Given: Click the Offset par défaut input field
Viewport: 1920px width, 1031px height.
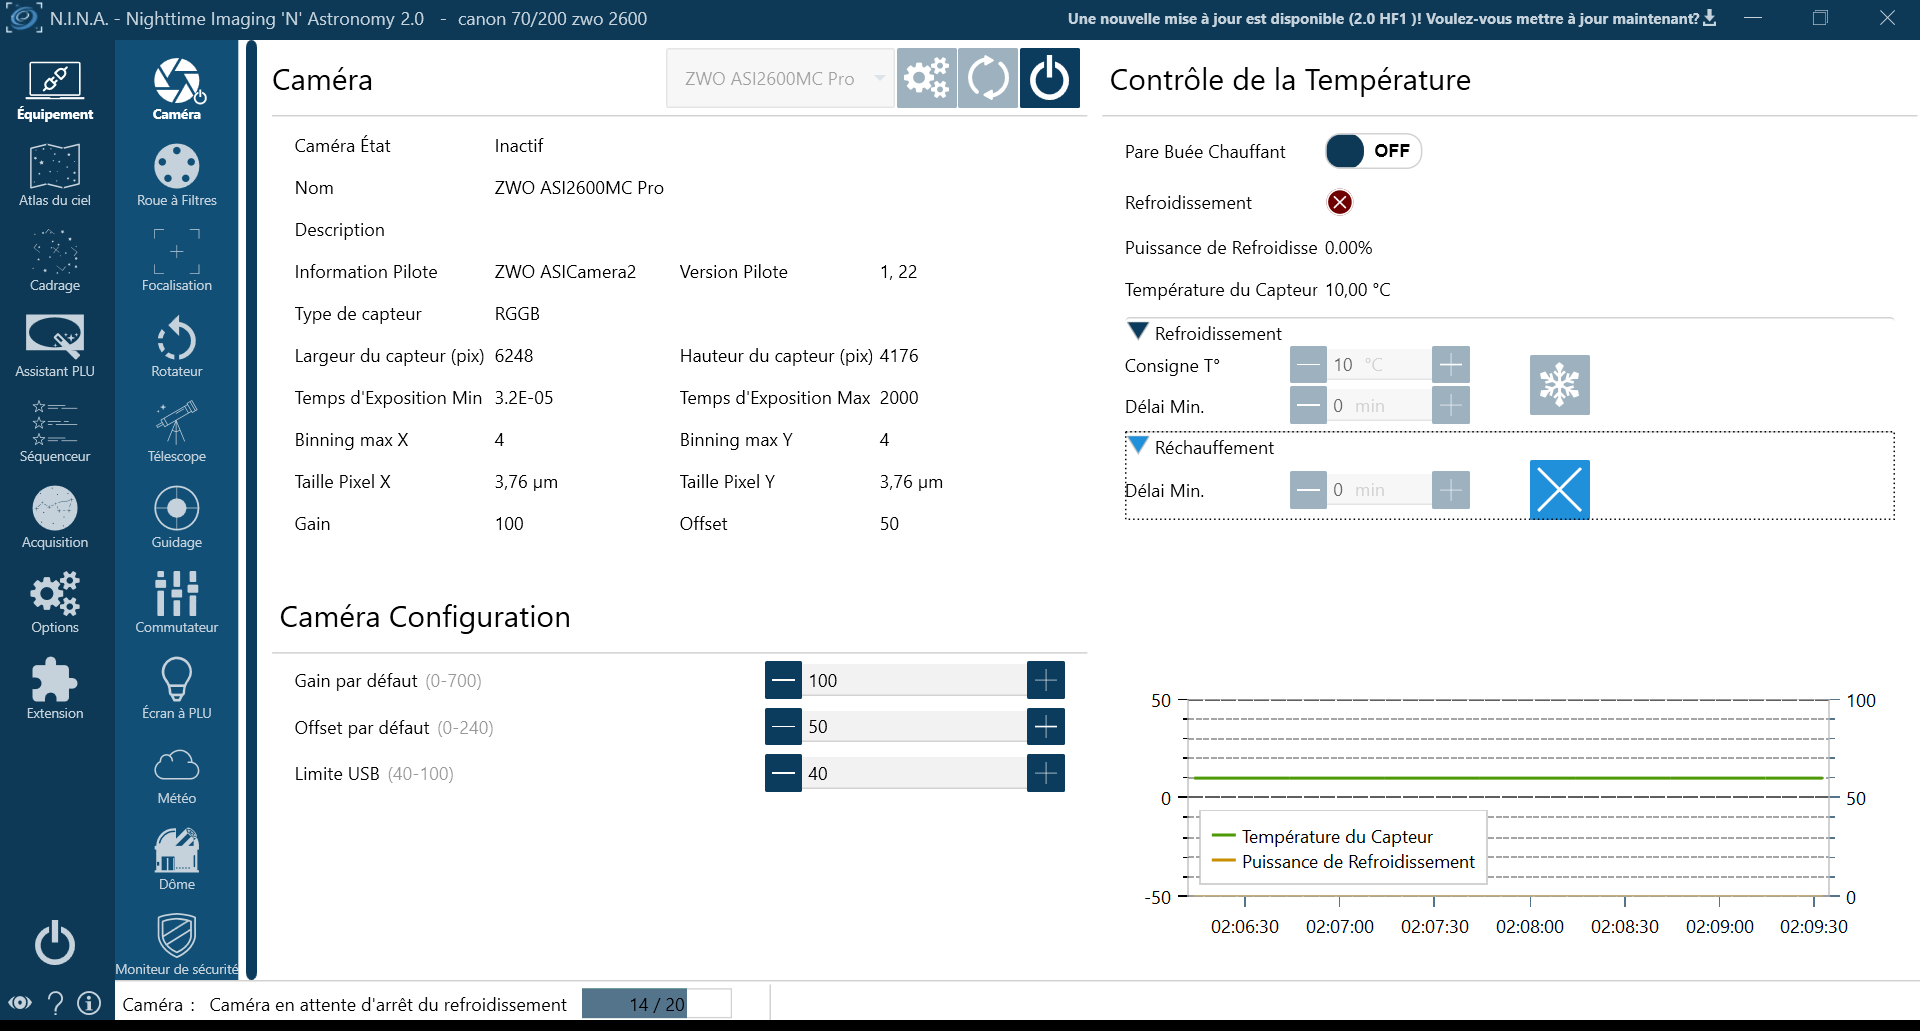Looking at the screenshot, I should (x=914, y=727).
